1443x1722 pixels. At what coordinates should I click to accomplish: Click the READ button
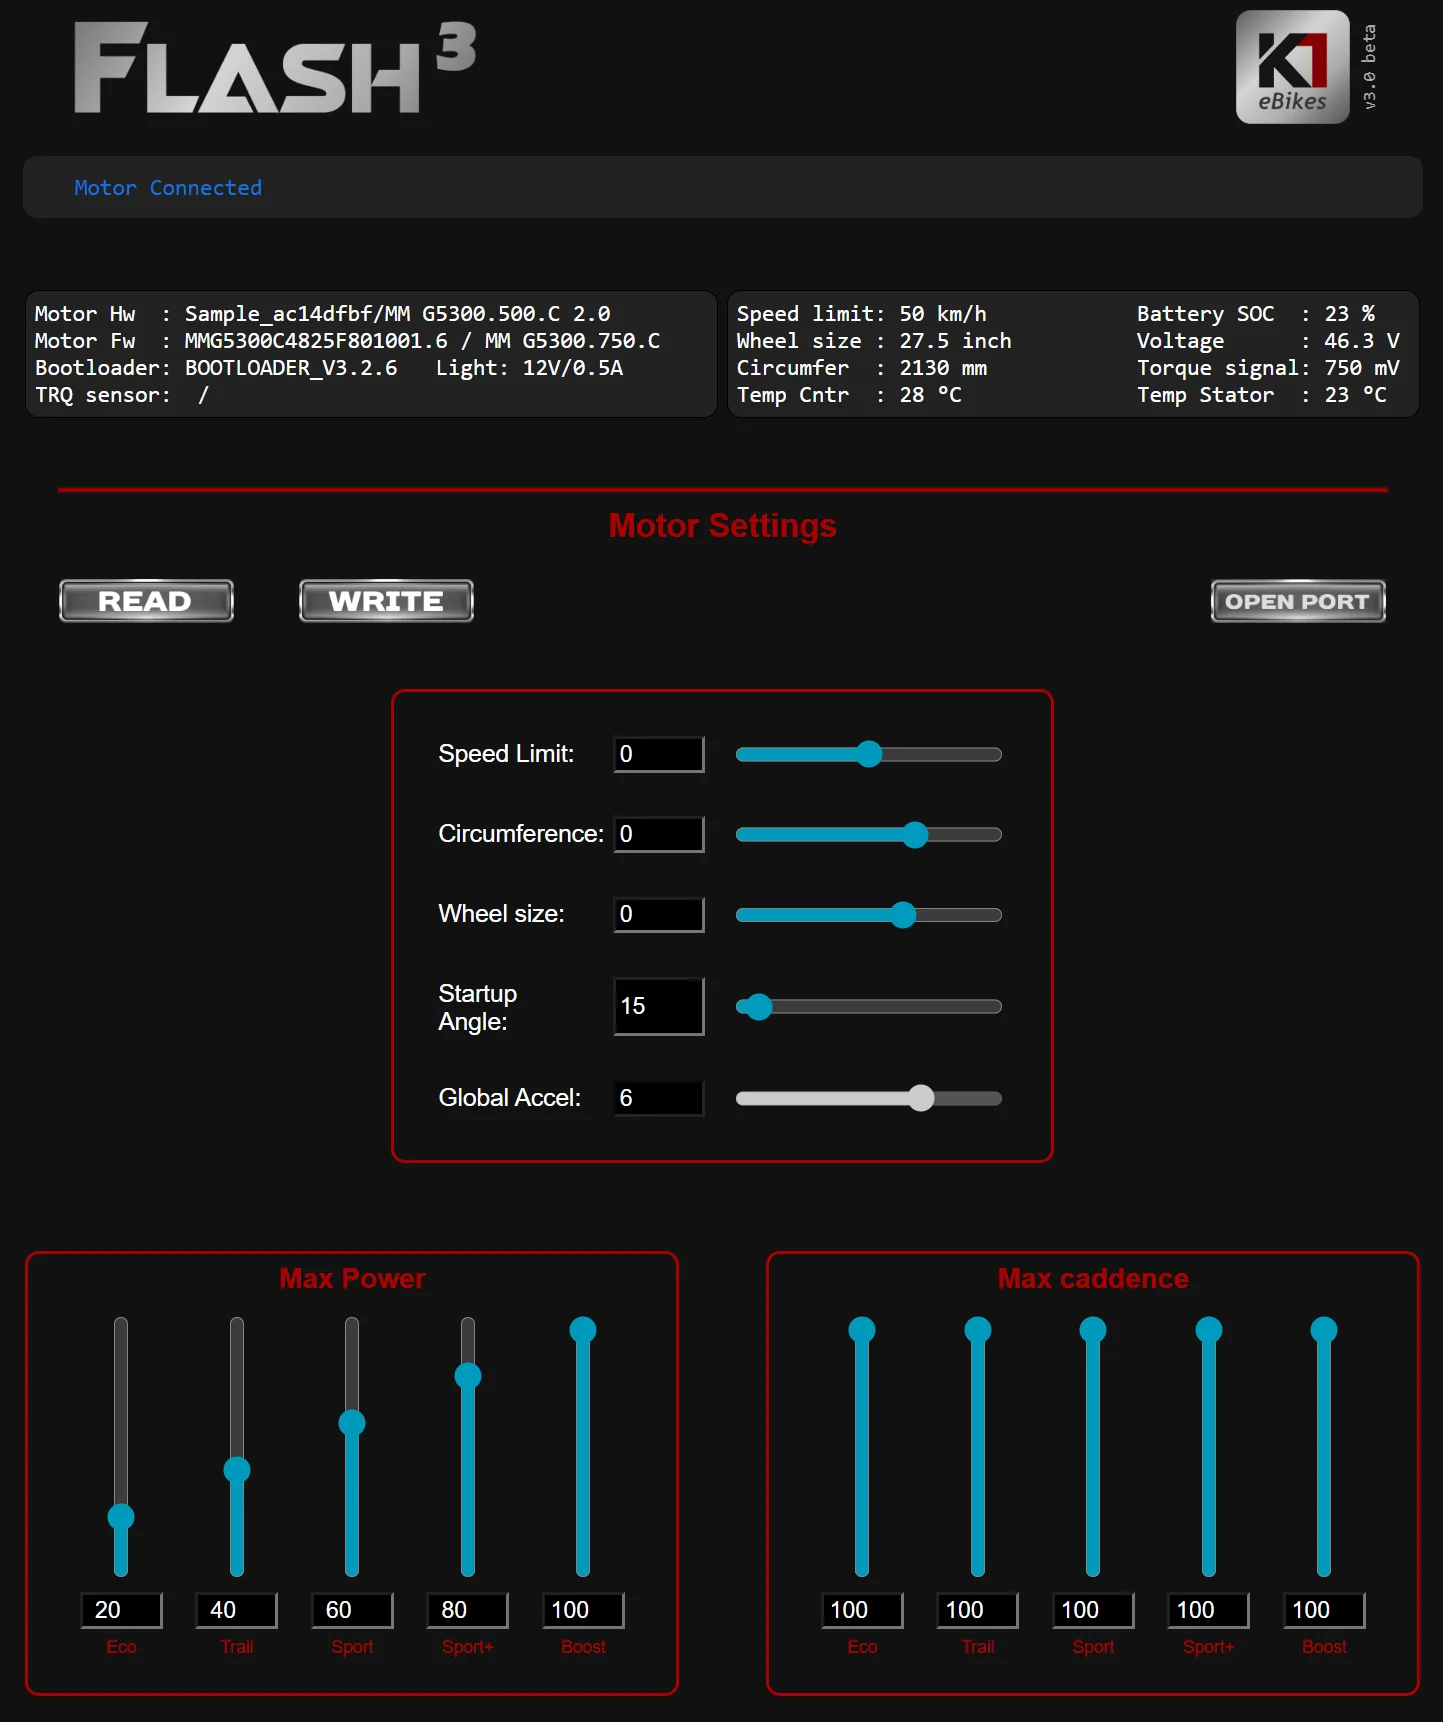click(146, 601)
